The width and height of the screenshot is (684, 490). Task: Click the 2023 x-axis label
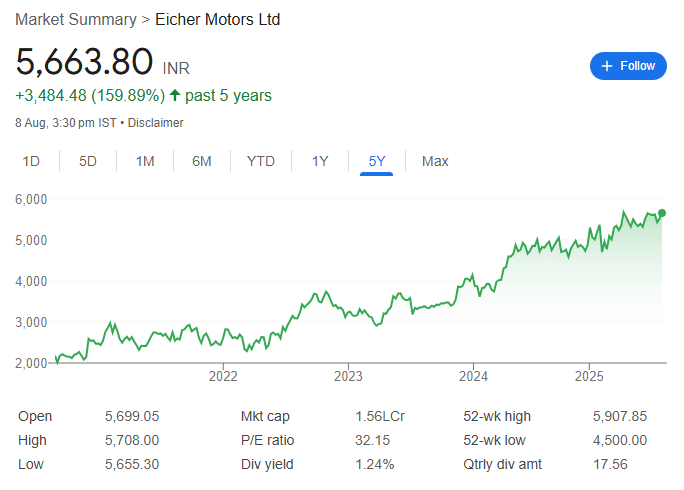(348, 376)
